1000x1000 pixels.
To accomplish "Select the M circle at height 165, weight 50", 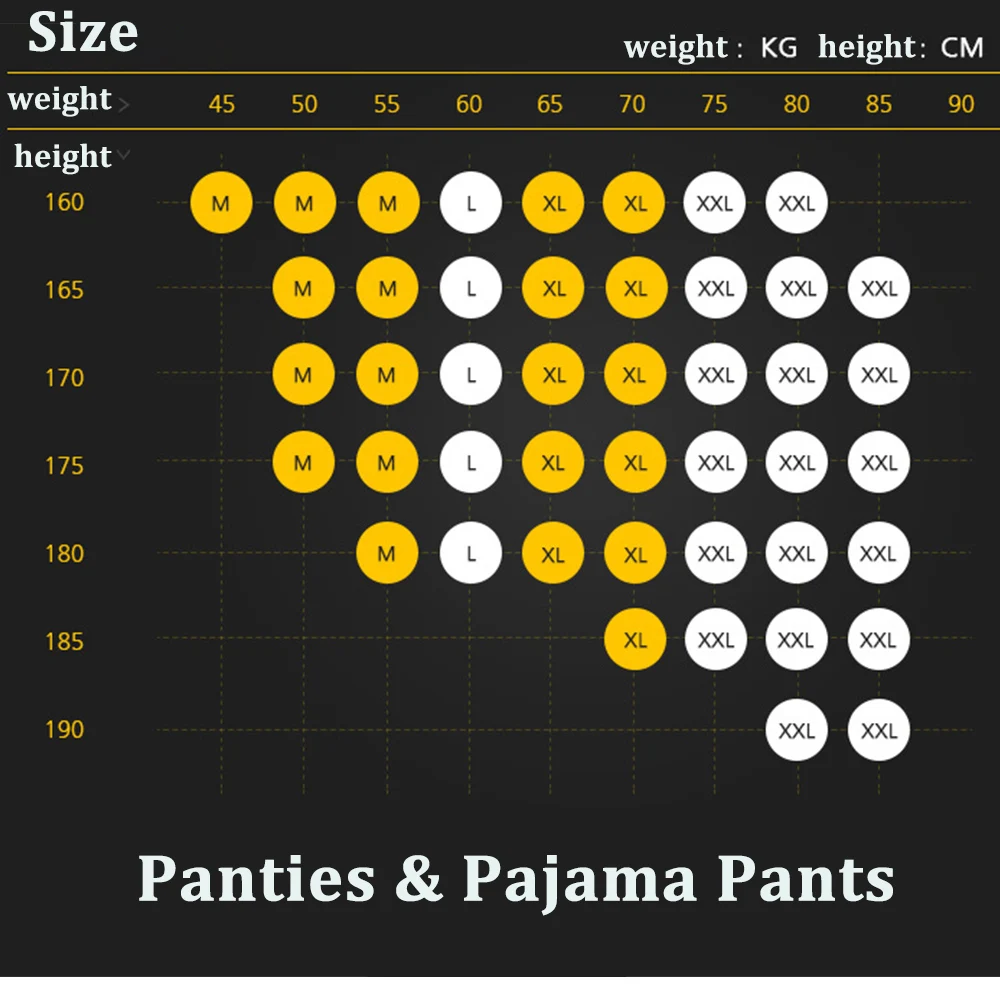I will tap(304, 289).
